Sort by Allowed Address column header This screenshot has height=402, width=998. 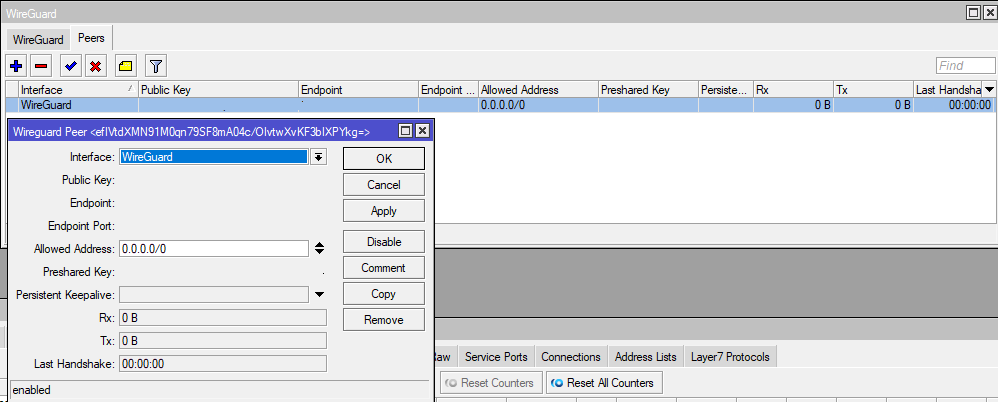click(538, 90)
